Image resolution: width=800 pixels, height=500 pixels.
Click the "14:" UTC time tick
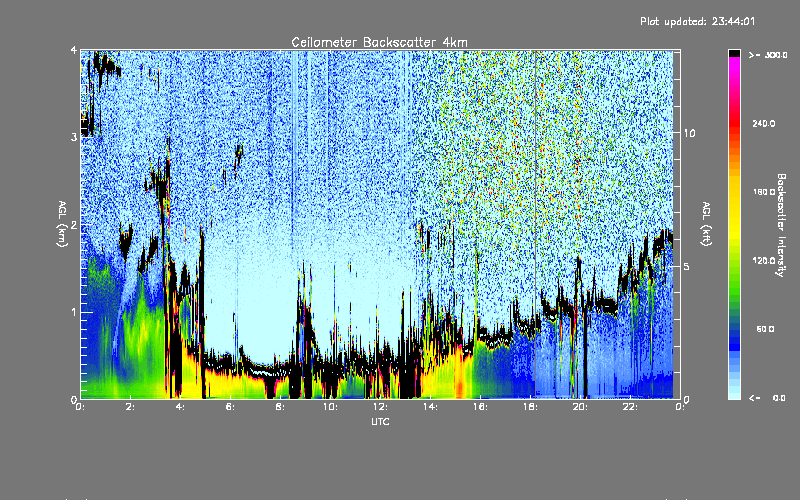pos(430,407)
